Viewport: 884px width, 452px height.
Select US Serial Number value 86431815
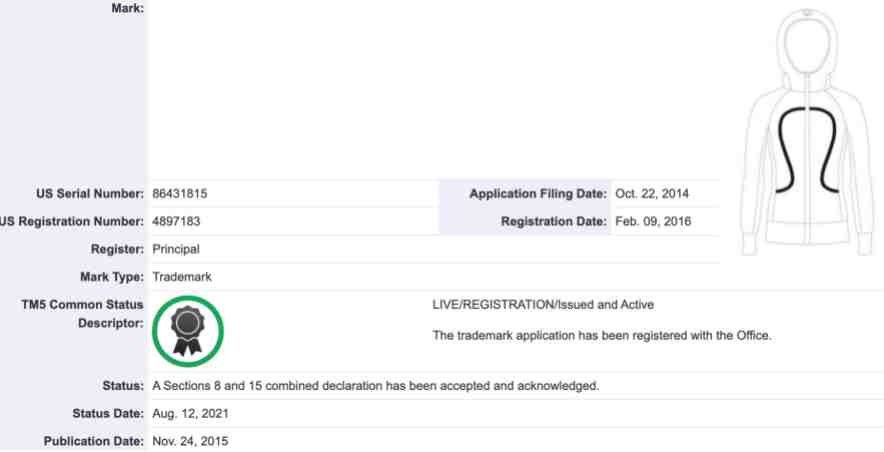tap(180, 194)
